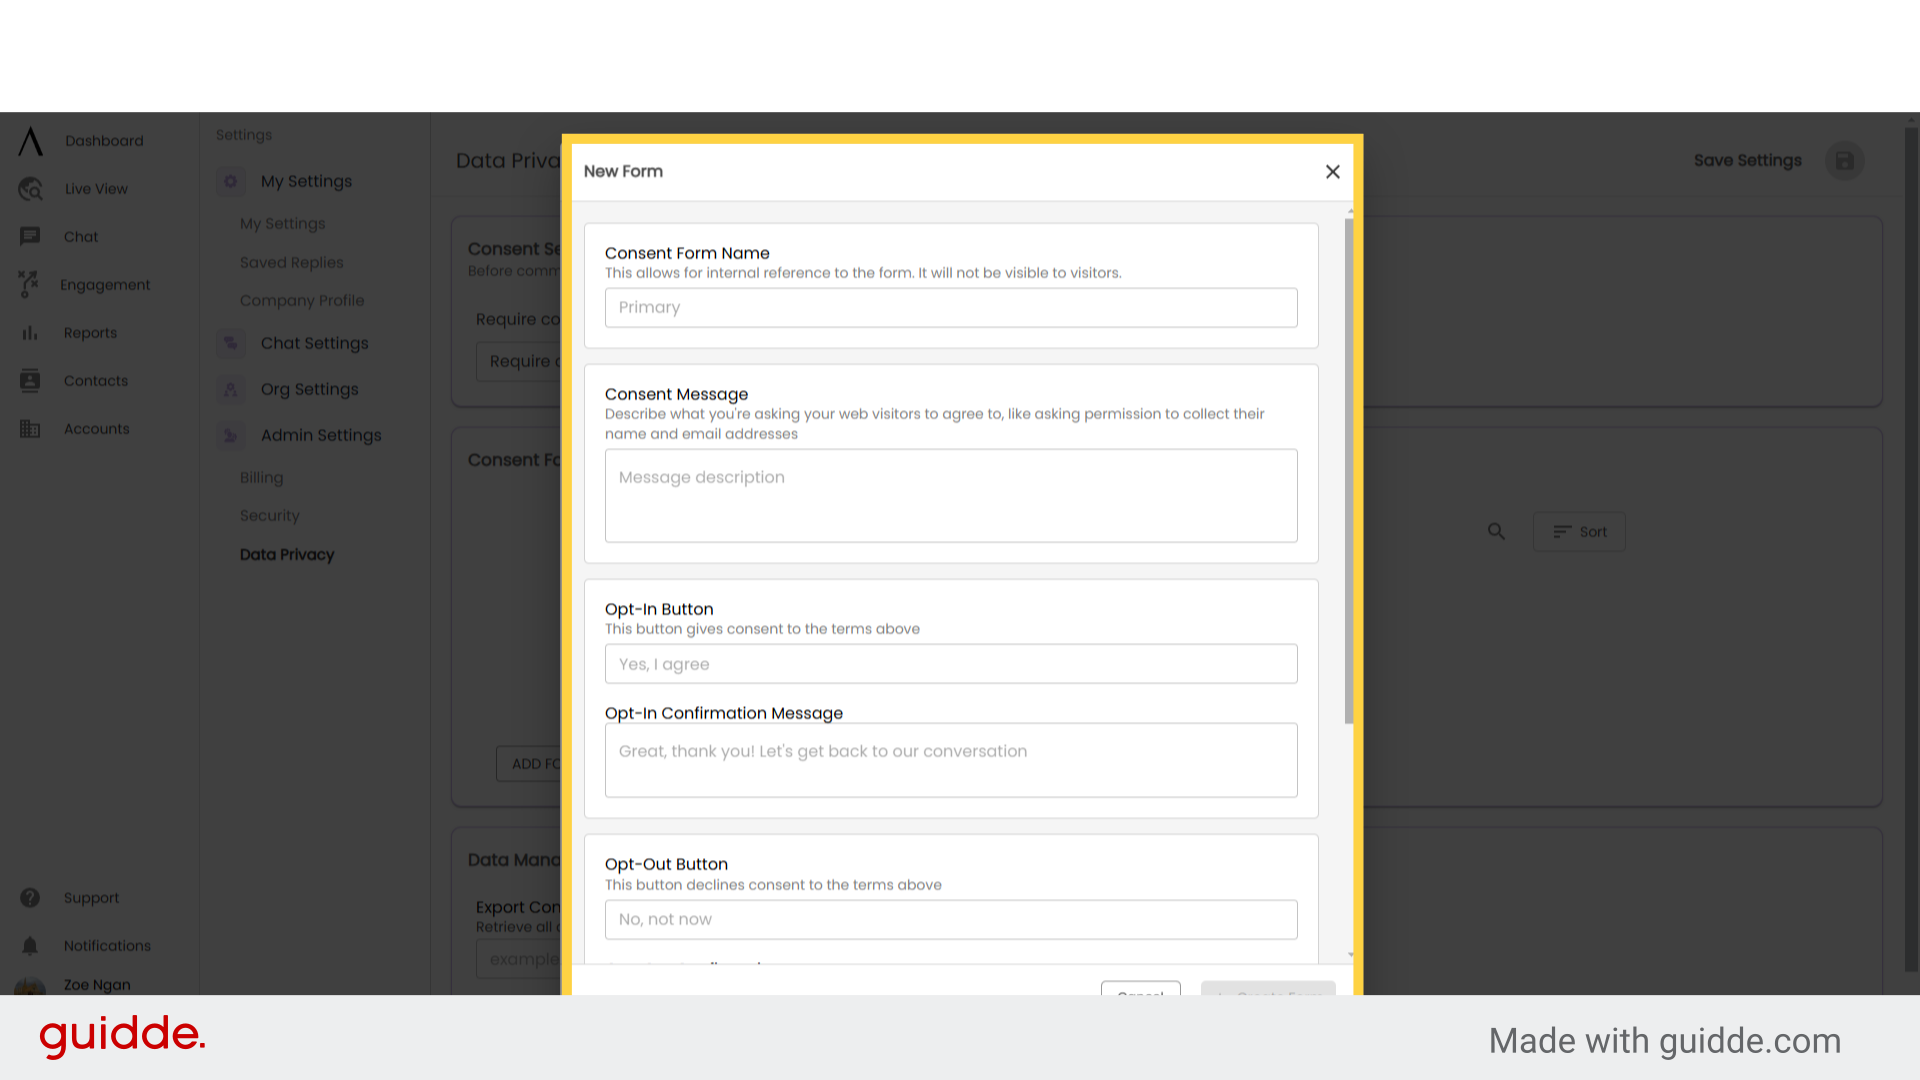Click the My Settings gear icon
This screenshot has height=1080, width=1920.
[x=231, y=181]
